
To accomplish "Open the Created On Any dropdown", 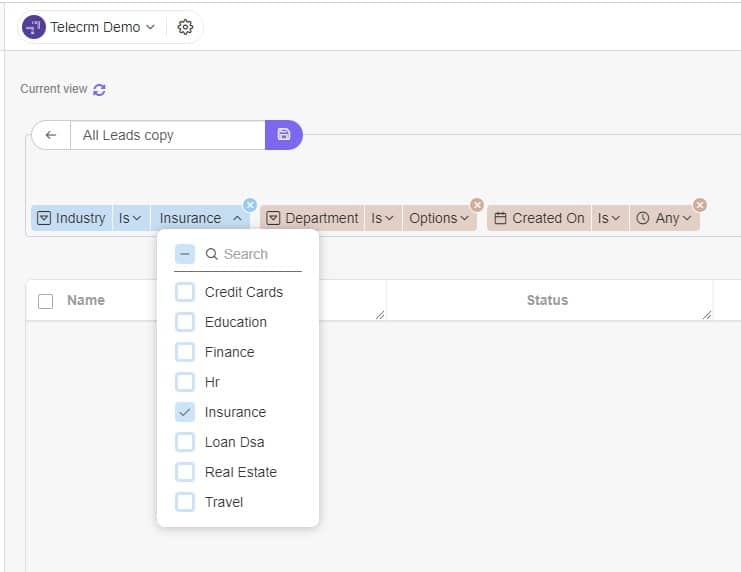I will coord(664,218).
